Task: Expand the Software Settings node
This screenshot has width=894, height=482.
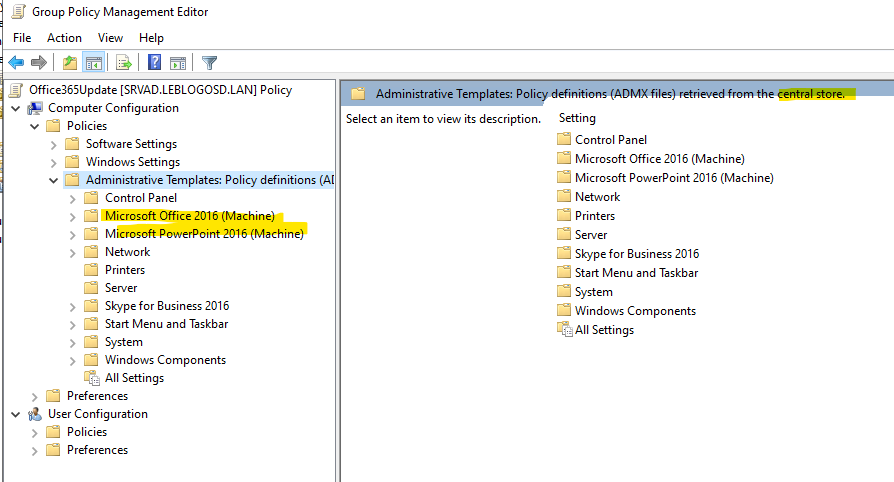Action: click(x=54, y=145)
